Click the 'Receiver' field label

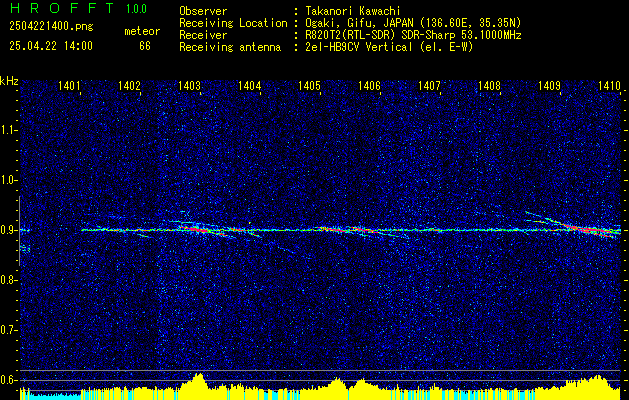tap(203, 35)
